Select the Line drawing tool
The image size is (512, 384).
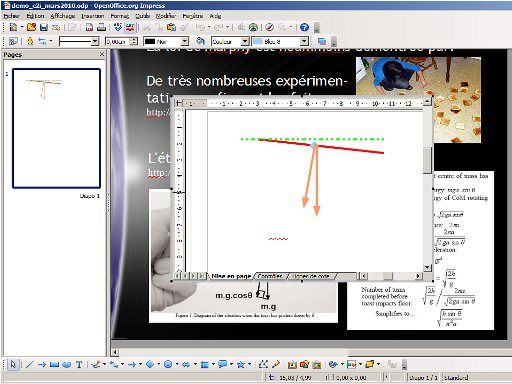pyautogui.click(x=29, y=365)
